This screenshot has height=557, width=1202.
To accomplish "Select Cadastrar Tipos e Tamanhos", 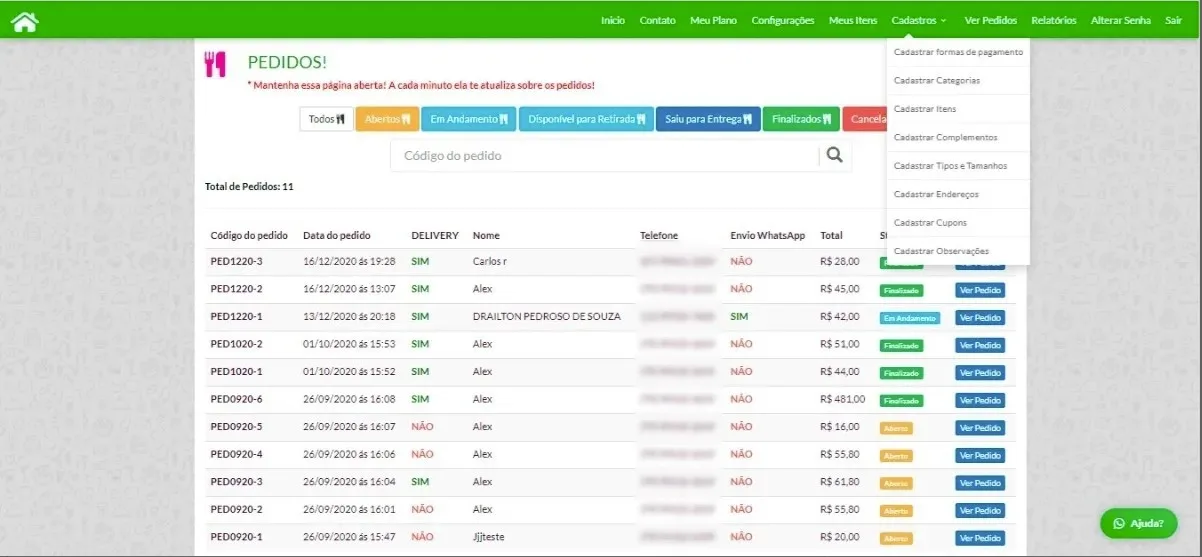I will point(958,166).
